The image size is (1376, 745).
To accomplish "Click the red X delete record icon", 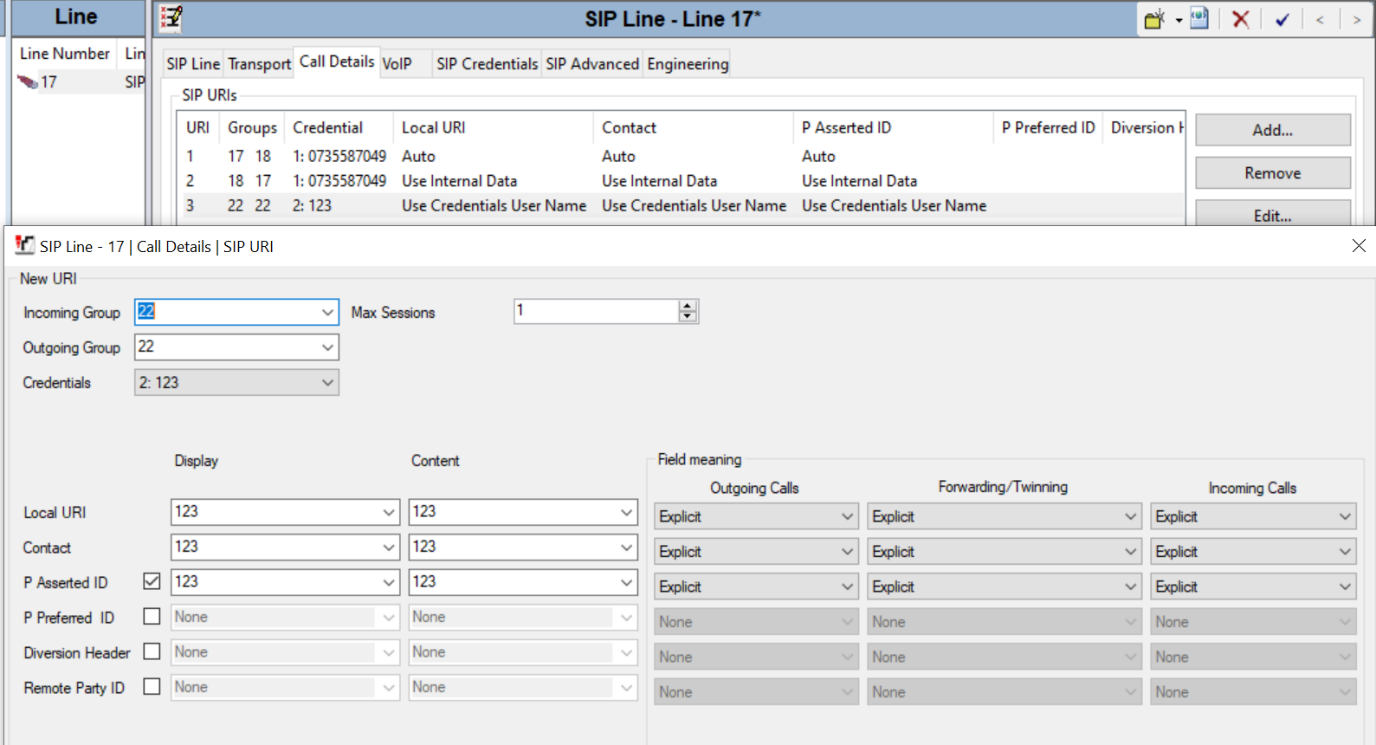I will [1240, 19].
